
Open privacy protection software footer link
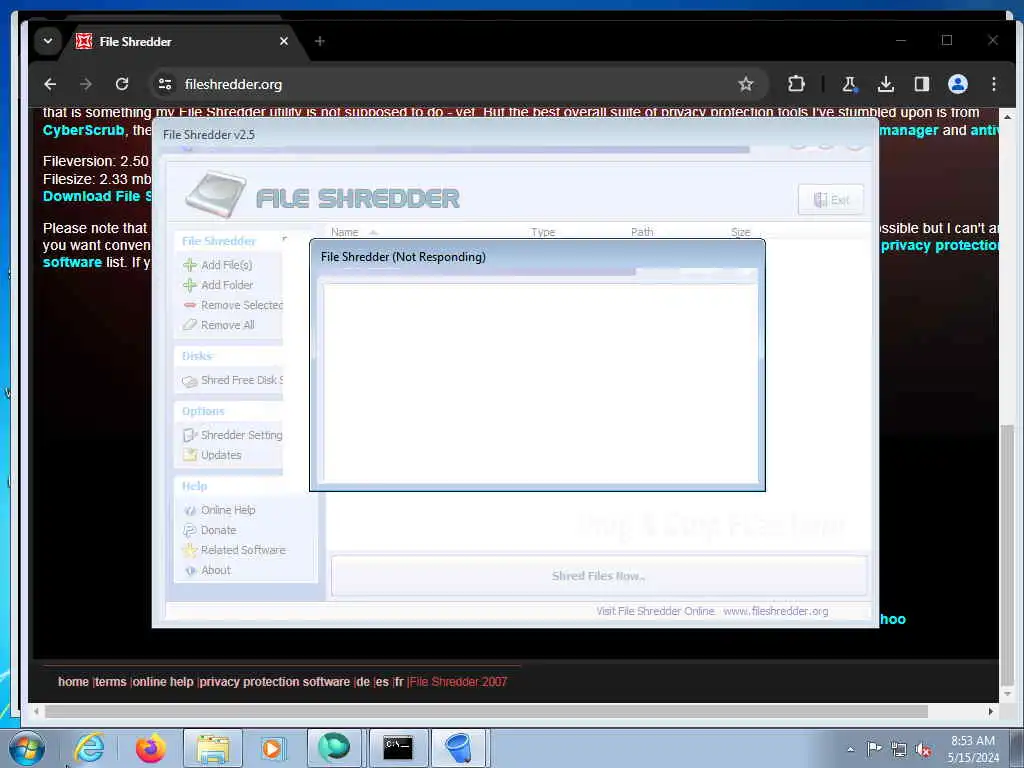tap(275, 682)
